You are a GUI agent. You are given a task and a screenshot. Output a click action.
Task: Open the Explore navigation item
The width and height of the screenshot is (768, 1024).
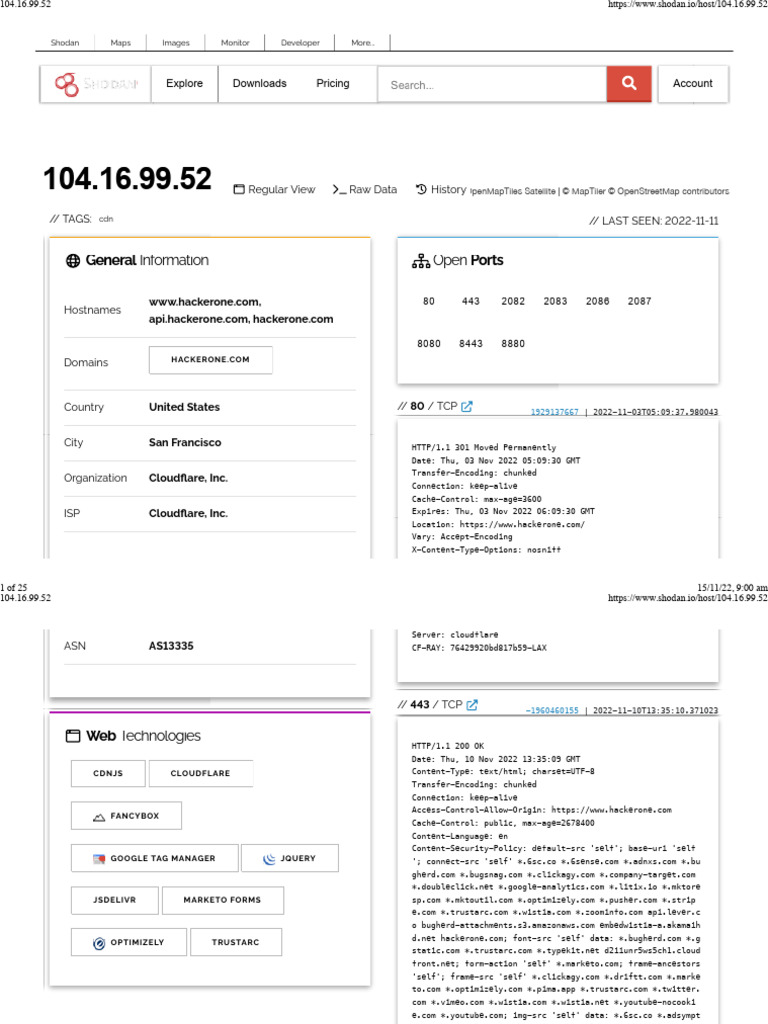click(x=184, y=84)
